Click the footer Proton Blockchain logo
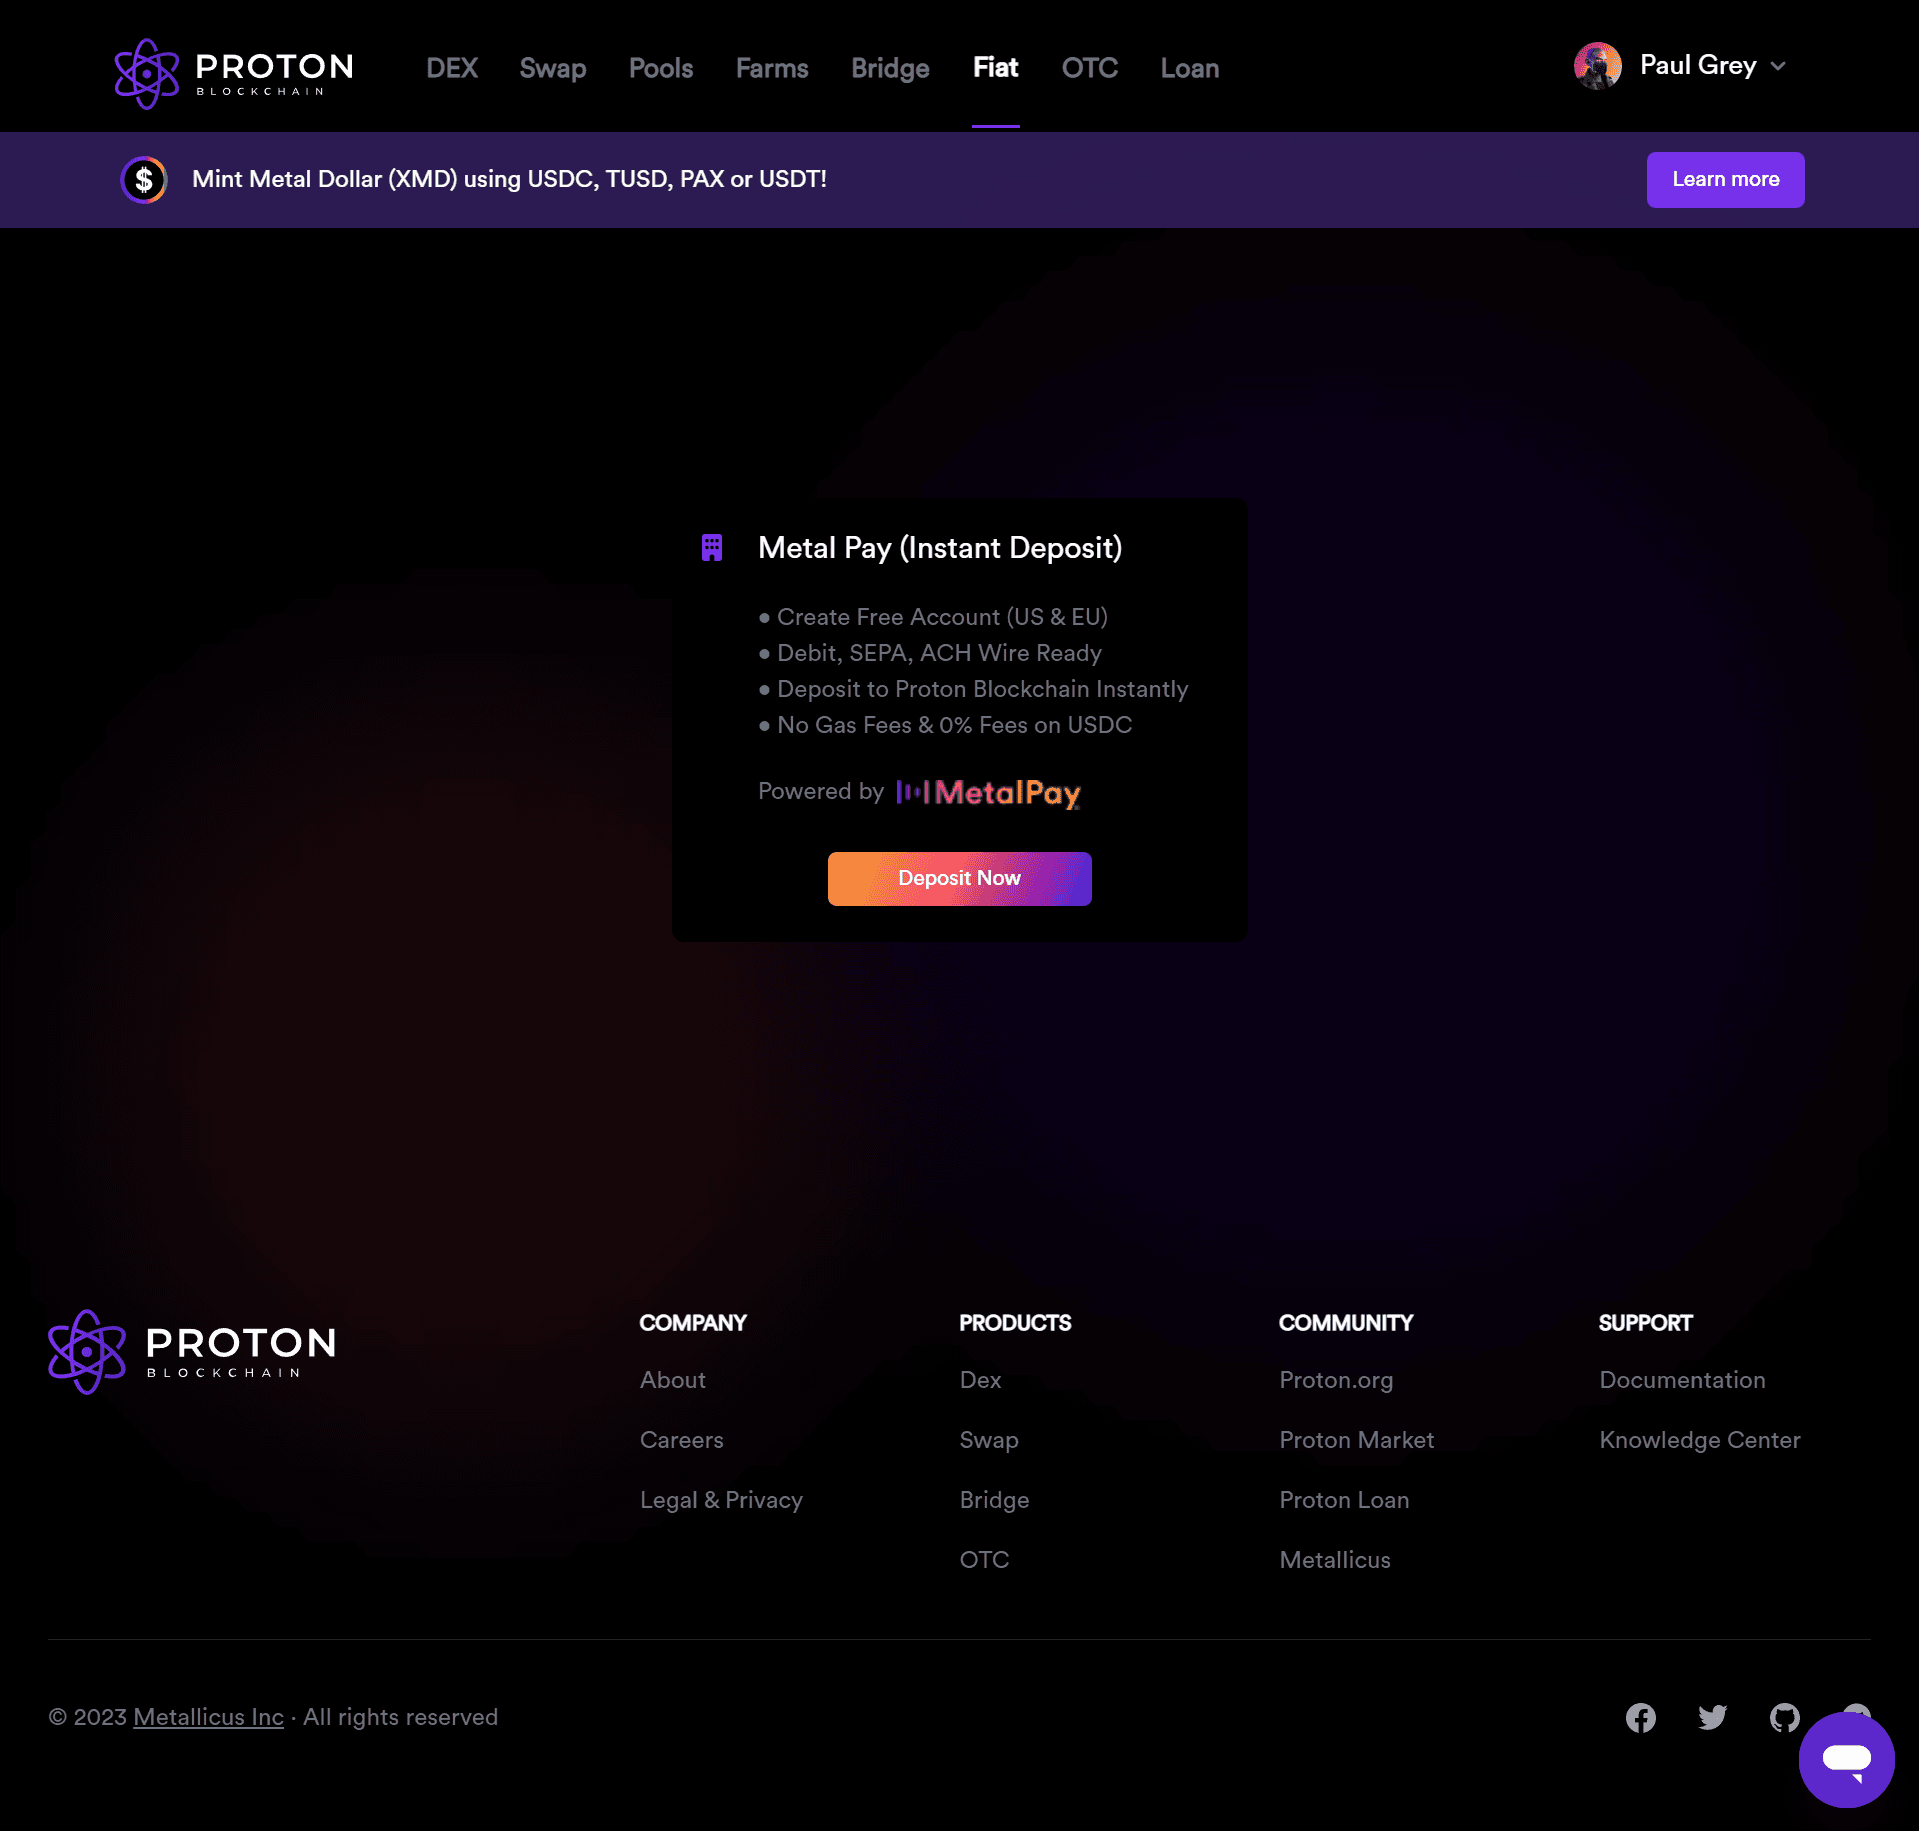Viewport: 1919px width, 1831px height. (x=192, y=1351)
